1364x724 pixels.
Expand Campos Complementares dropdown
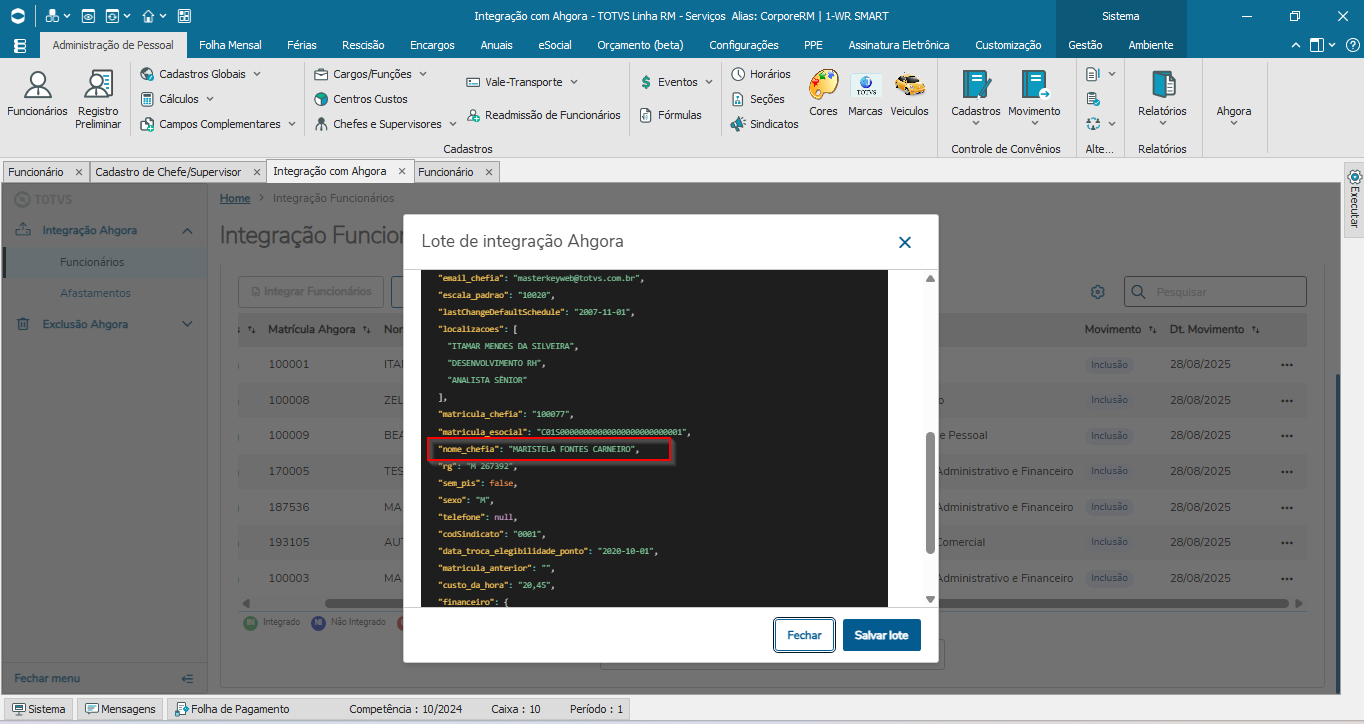(292, 124)
